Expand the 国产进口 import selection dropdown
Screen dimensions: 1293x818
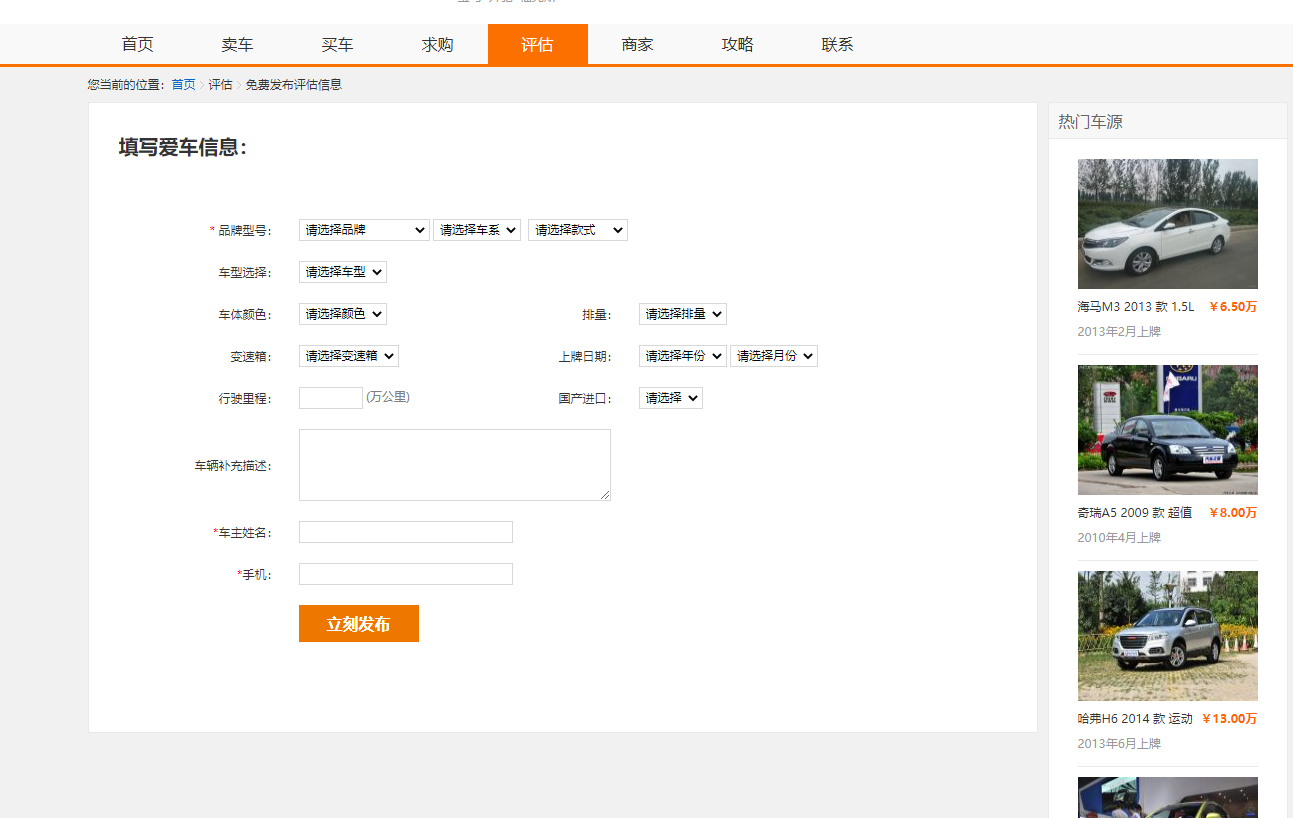(x=670, y=397)
